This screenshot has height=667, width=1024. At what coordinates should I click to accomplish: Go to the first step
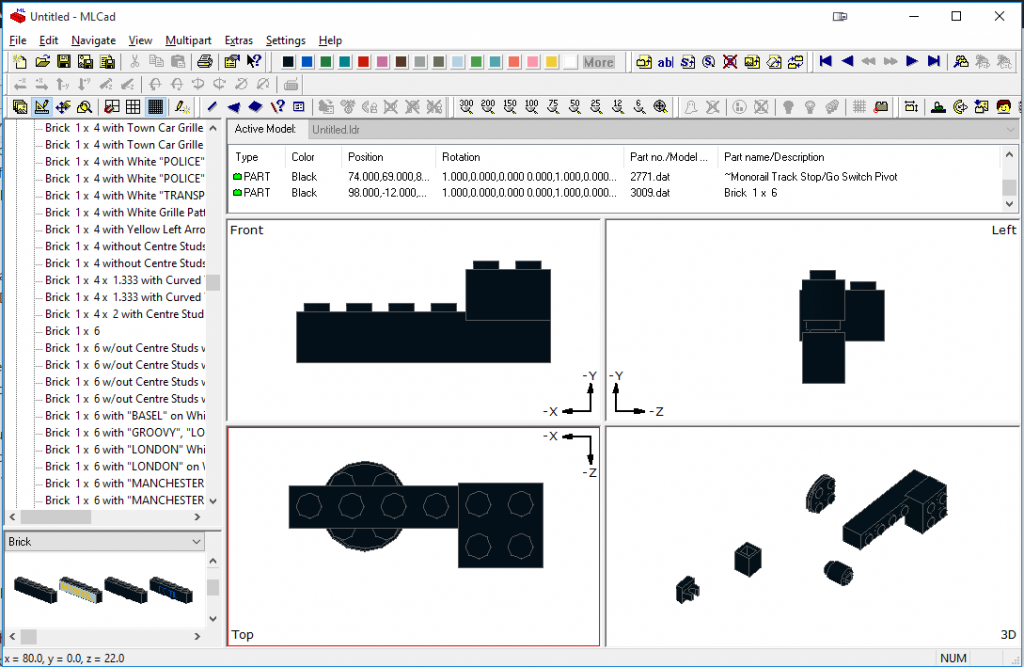coord(825,61)
